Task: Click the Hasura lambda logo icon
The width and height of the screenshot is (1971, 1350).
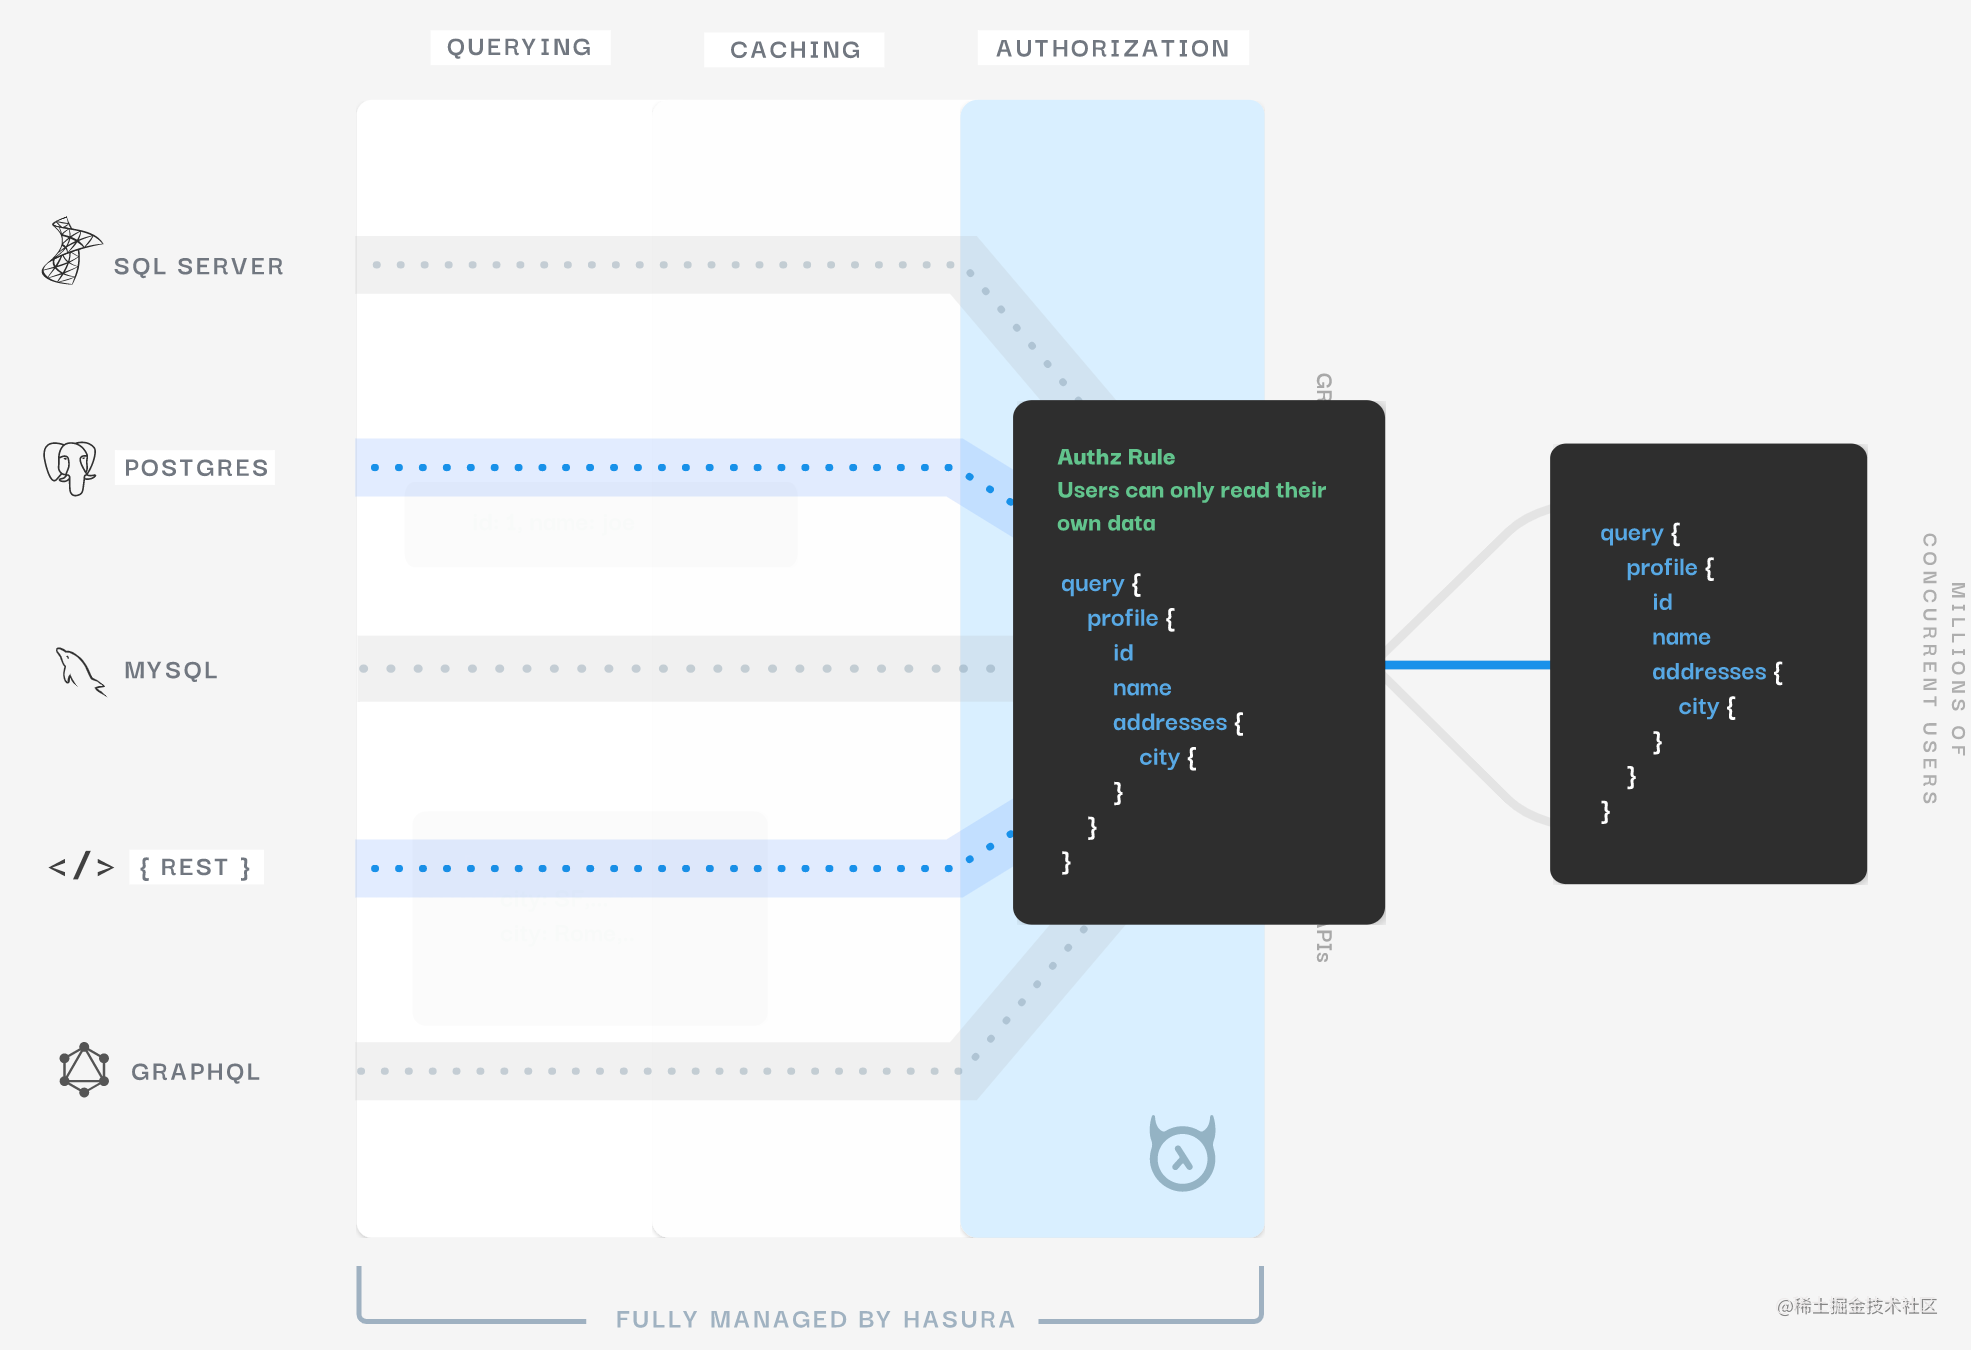Action: click(x=1182, y=1153)
